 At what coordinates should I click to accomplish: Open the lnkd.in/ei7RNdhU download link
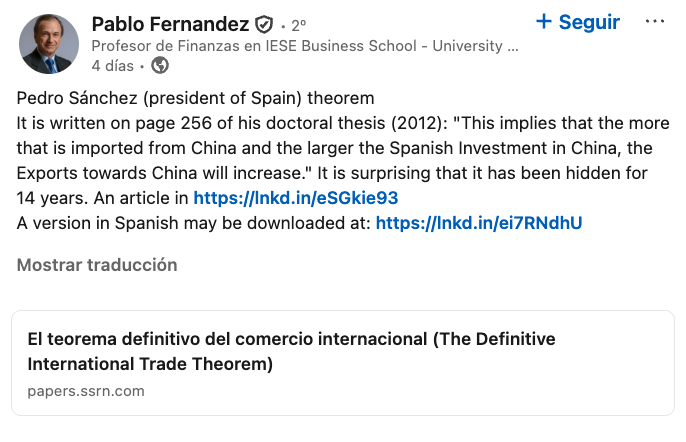(478, 222)
